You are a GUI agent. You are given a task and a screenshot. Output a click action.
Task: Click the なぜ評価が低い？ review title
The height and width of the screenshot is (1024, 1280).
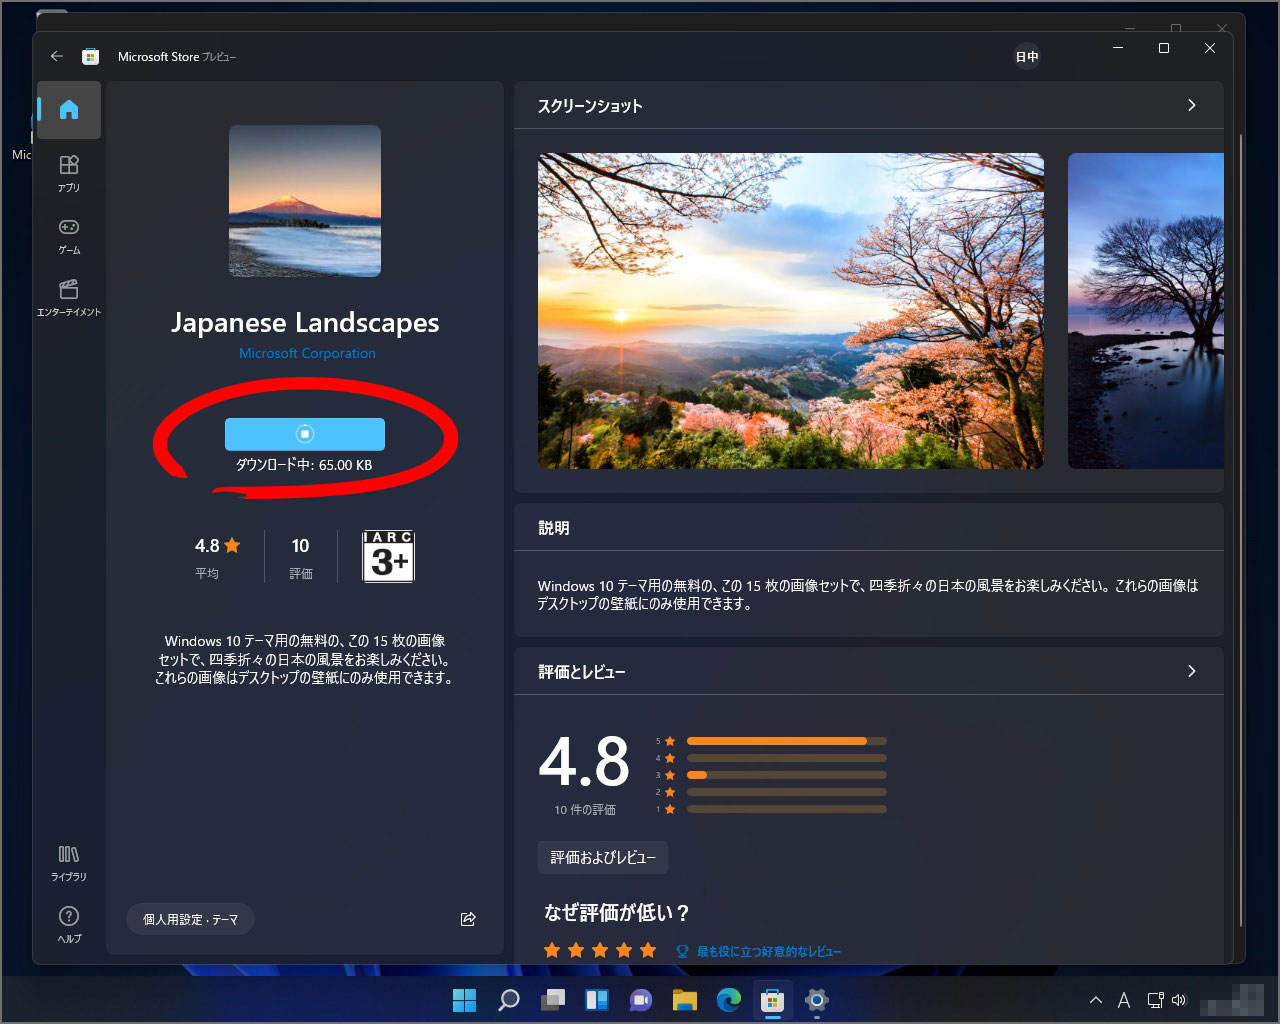coord(617,912)
